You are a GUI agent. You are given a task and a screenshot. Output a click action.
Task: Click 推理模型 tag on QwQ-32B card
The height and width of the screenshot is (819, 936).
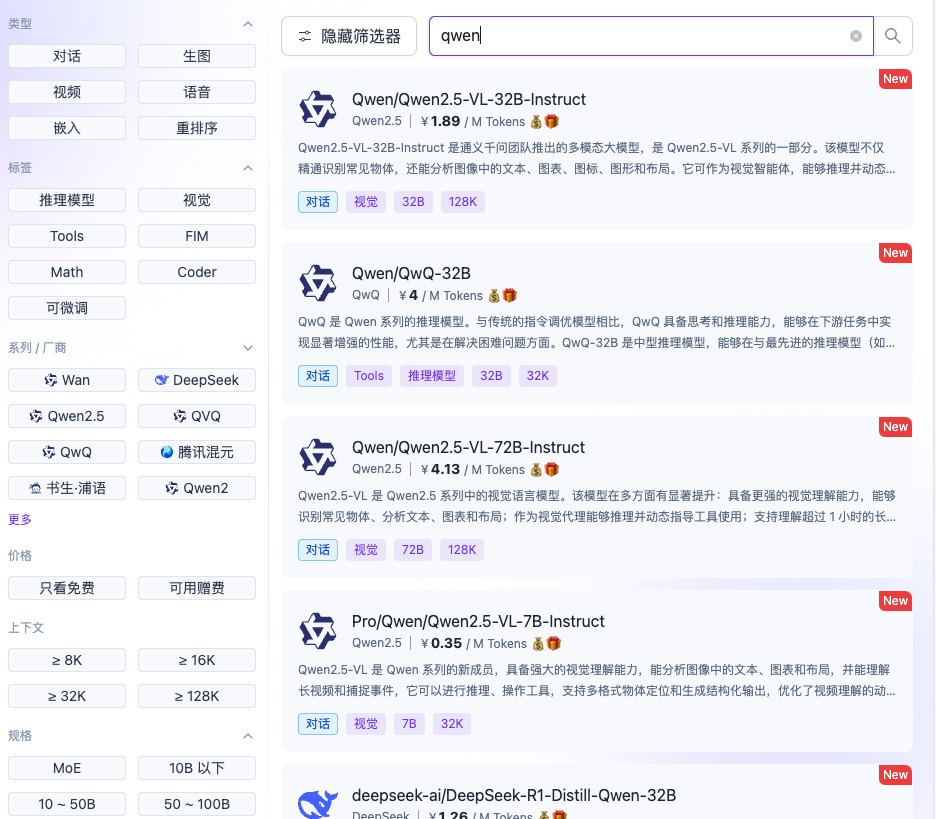pos(432,375)
